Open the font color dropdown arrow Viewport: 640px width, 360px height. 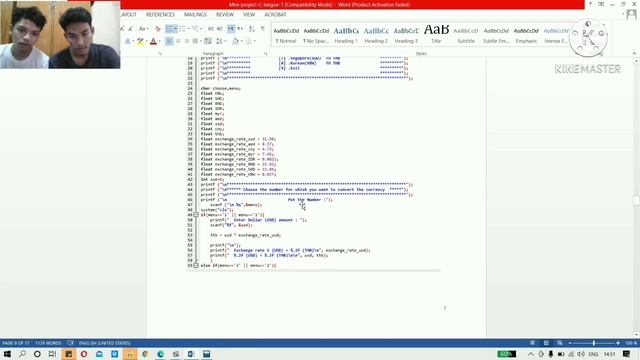tap(159, 41)
